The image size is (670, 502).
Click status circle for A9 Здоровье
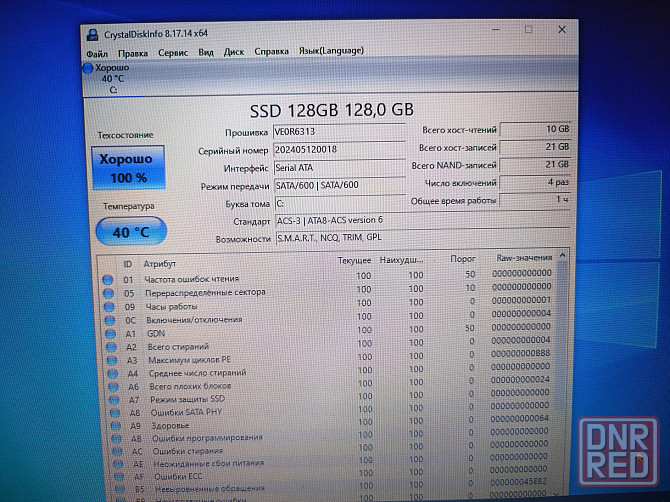[x=116, y=426]
